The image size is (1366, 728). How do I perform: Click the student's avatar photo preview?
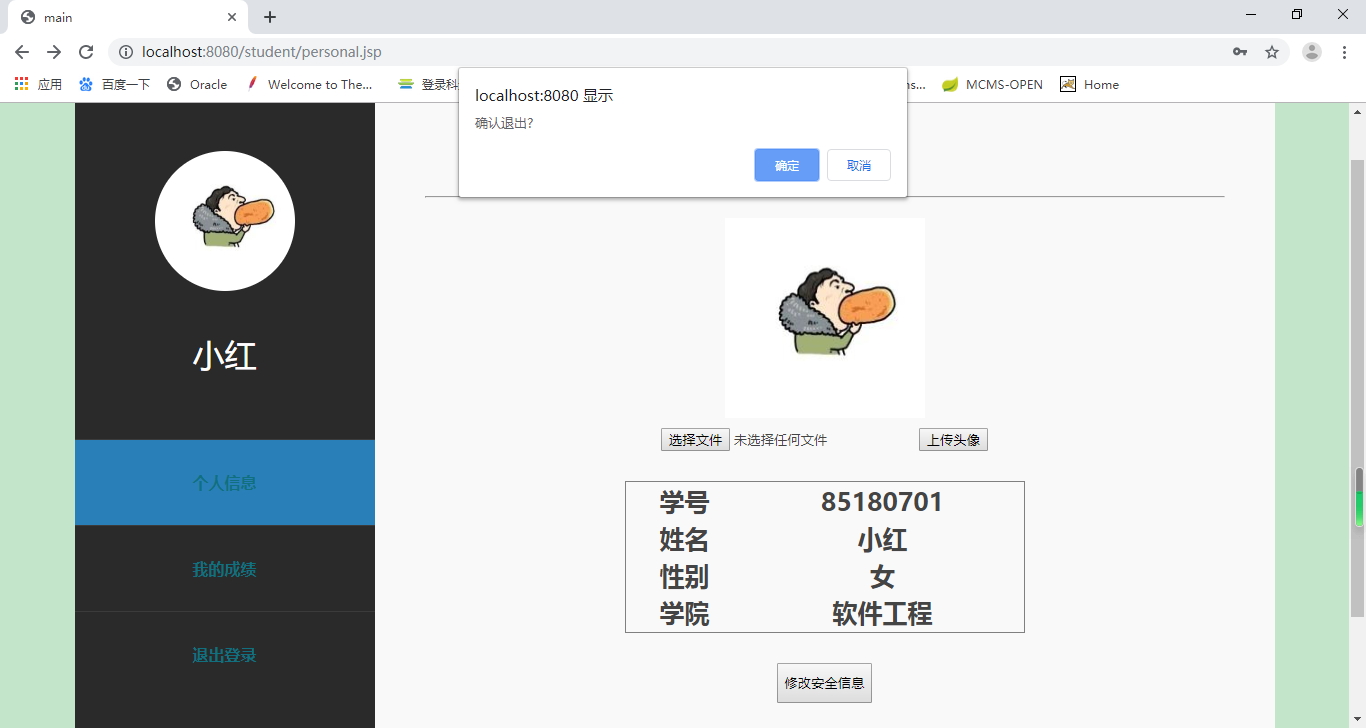point(824,317)
